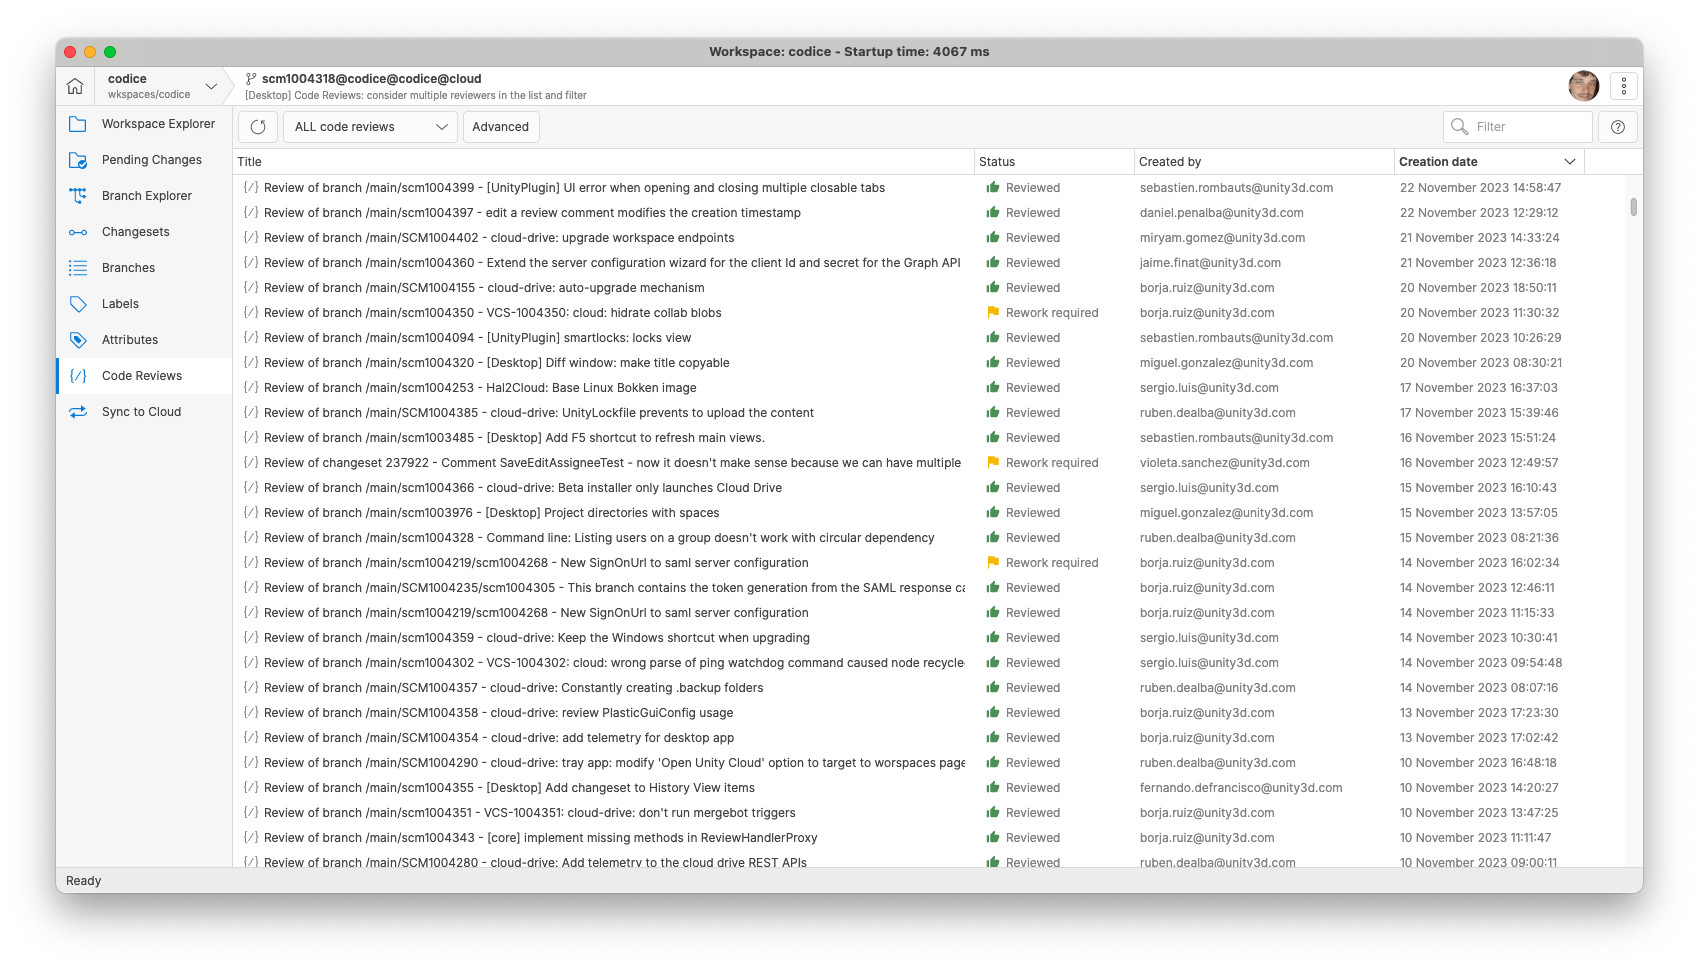1699x967 pixels.
Task: Refresh the code reviews list
Action: (257, 126)
